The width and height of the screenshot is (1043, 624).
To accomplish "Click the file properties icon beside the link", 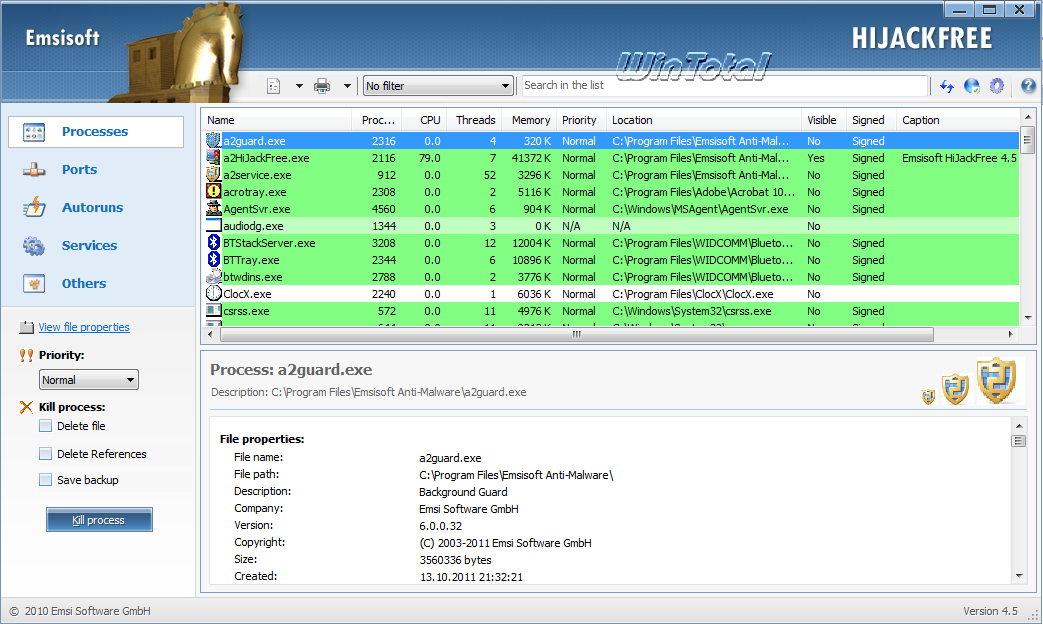I will click(x=27, y=327).
